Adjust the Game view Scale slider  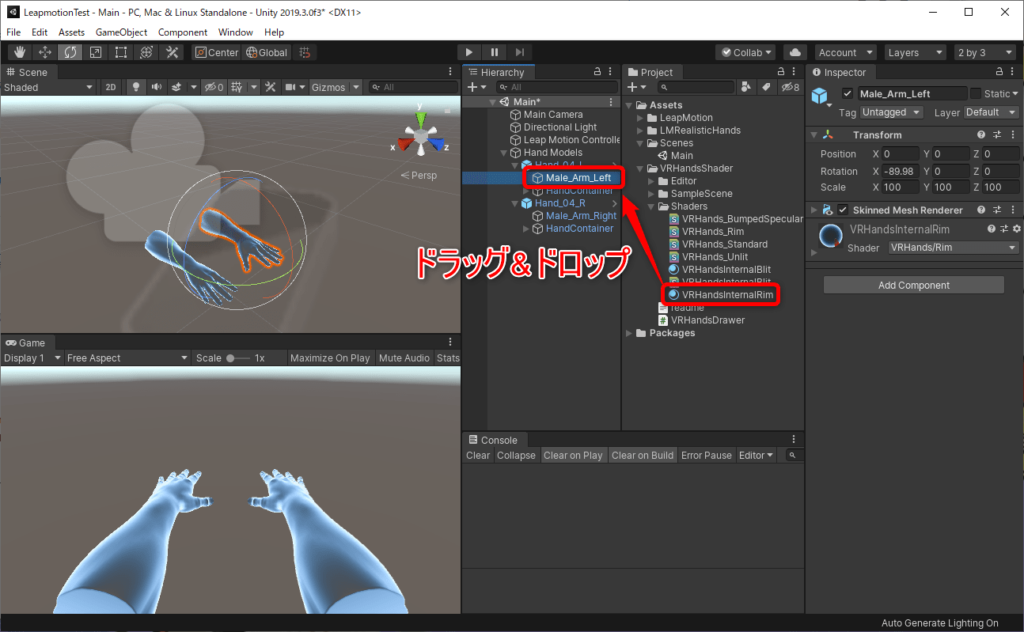coord(238,358)
